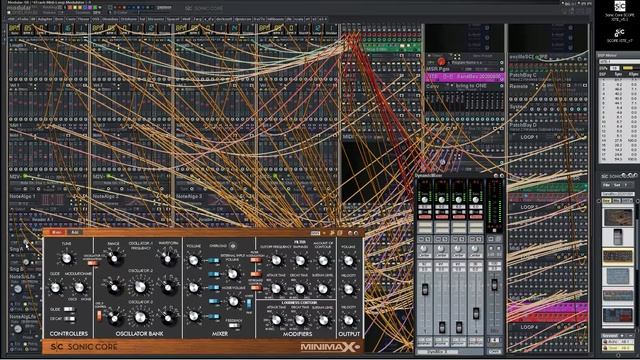The image size is (640, 360).
Task: Click the Glide knob in Minimax Controllers
Action: pyautogui.click(x=55, y=288)
